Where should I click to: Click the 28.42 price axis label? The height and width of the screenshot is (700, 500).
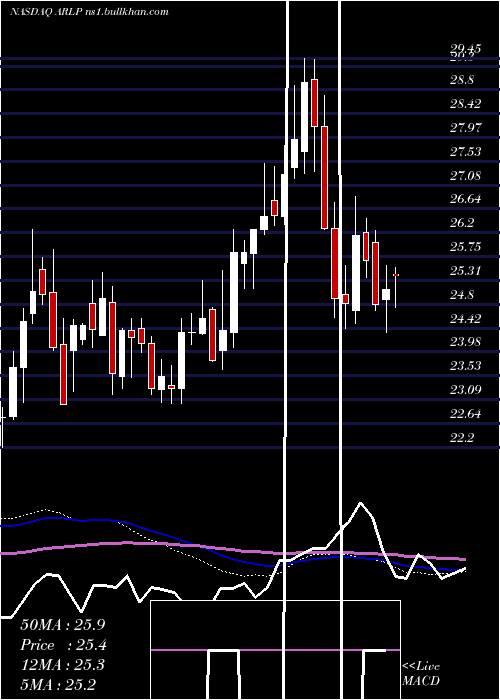[x=465, y=104]
